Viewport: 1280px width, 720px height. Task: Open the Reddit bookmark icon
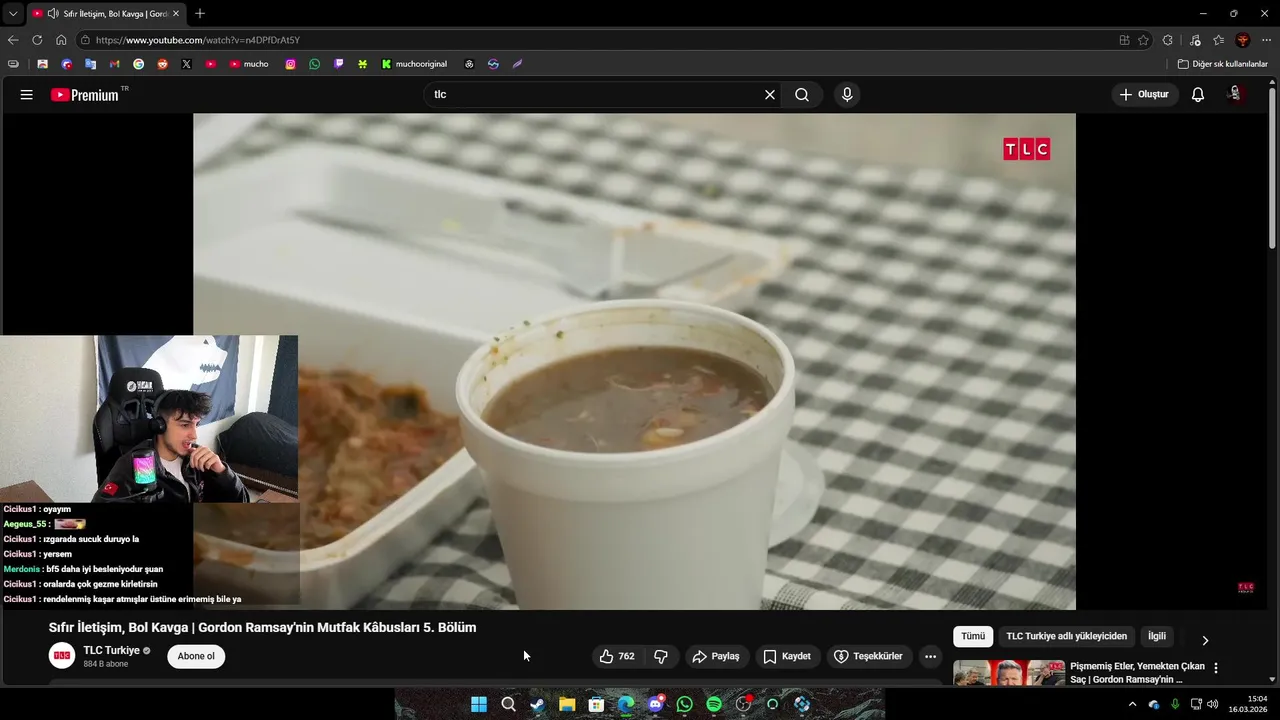pos(162,64)
